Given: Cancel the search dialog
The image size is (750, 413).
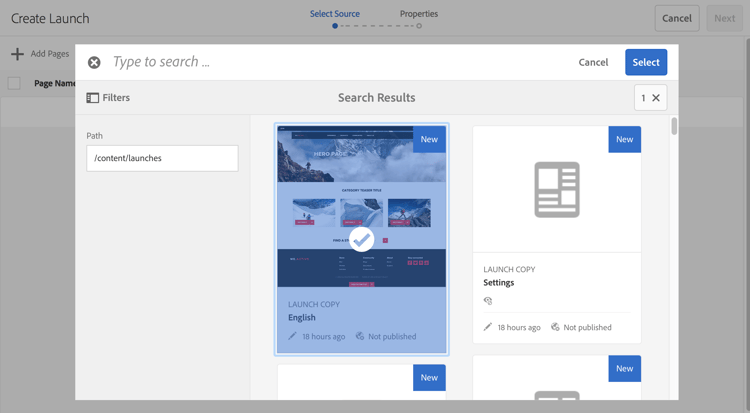Looking at the screenshot, I should point(593,62).
